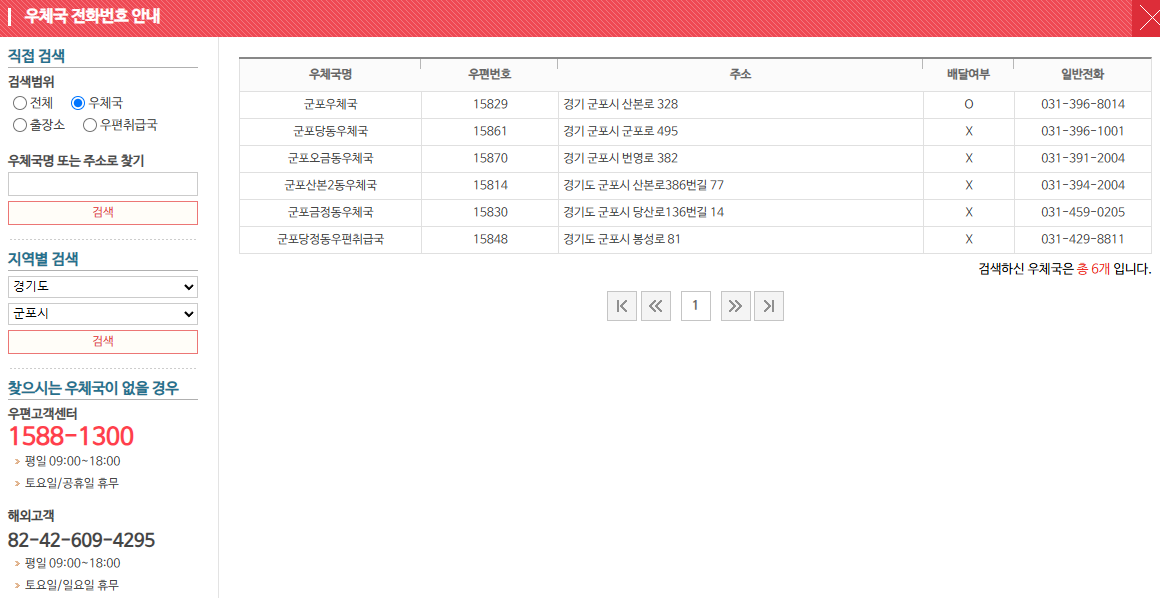Click phone number 031-459-0205
This screenshot has height=598, width=1160.
(1083, 212)
